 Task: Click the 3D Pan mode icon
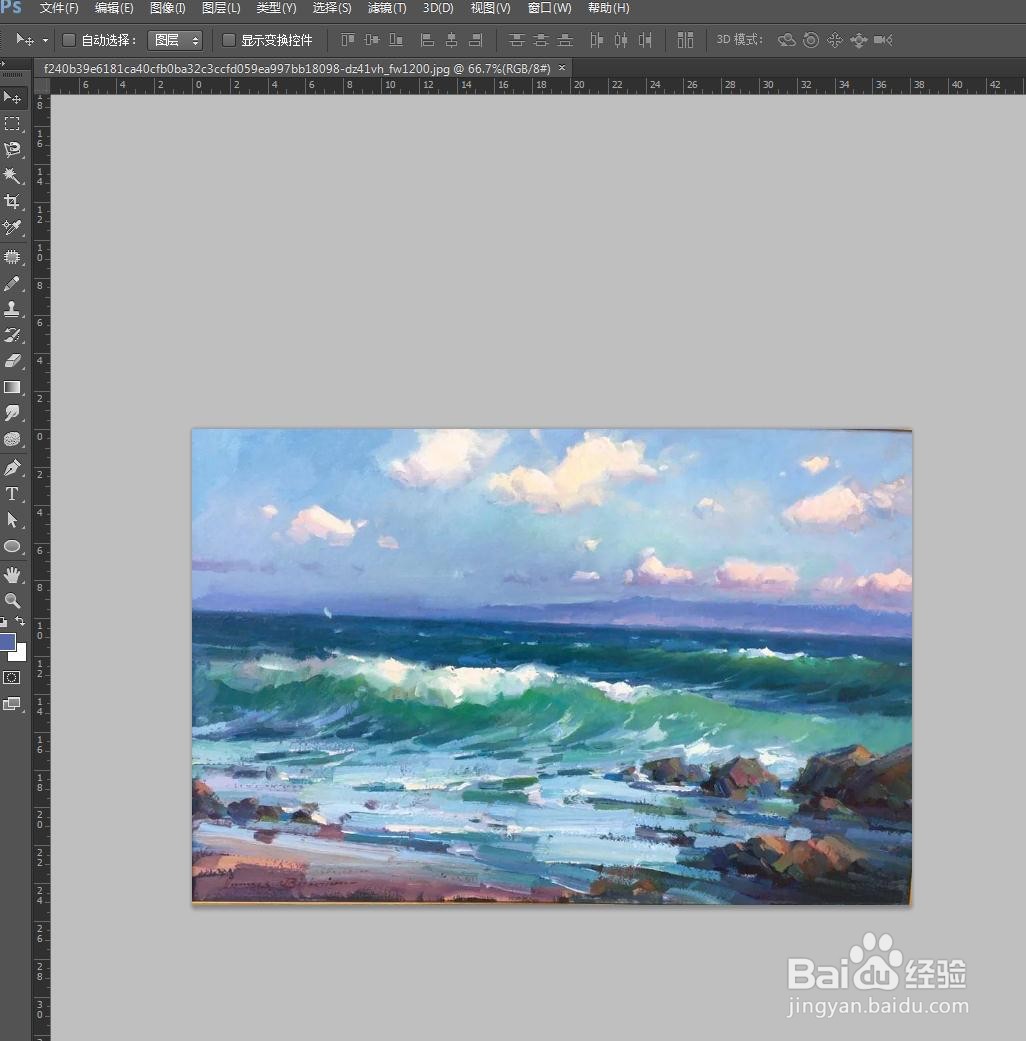click(835, 40)
